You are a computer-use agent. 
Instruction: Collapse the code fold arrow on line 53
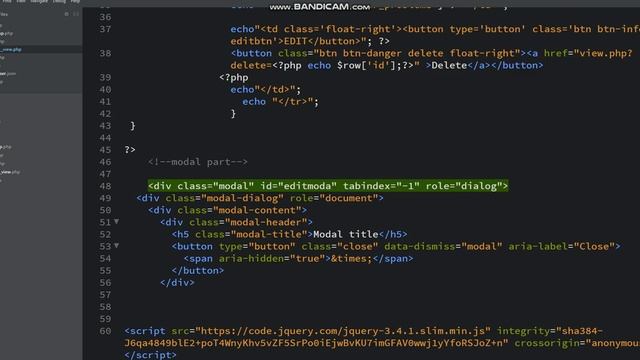pyautogui.click(x=117, y=246)
